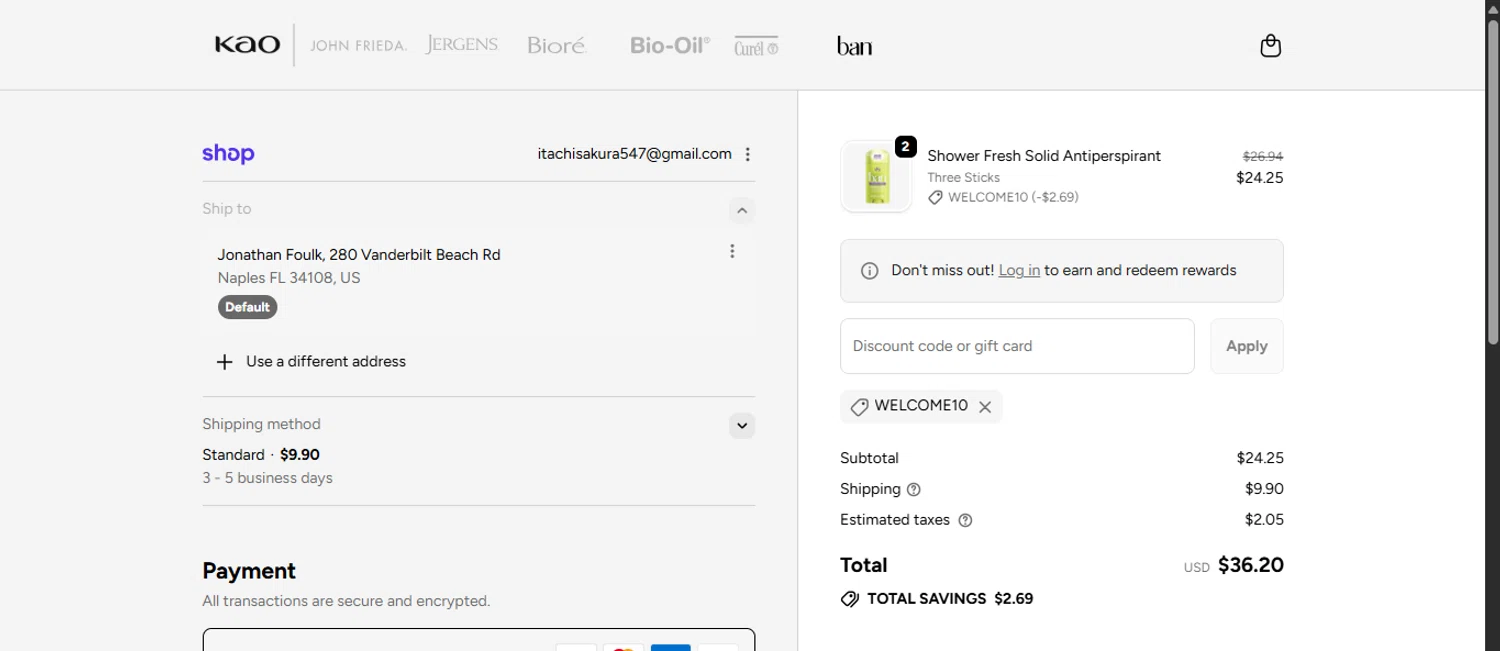Image resolution: width=1500 pixels, height=651 pixels.
Task: Click the WELCOME10 (-$2.69) line under product
Action: pyautogui.click(x=1003, y=197)
